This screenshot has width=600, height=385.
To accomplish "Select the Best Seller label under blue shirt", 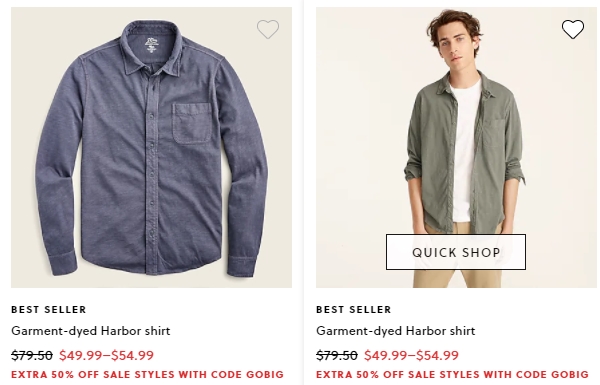I will (49, 309).
